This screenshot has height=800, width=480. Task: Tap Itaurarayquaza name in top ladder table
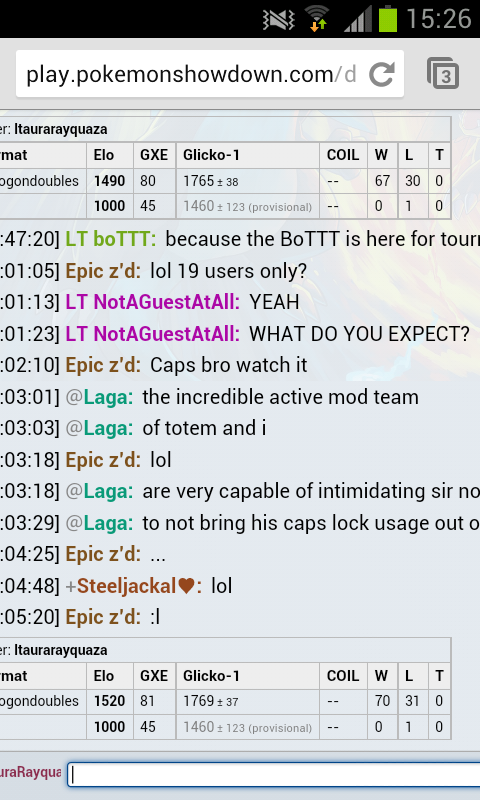61,129
